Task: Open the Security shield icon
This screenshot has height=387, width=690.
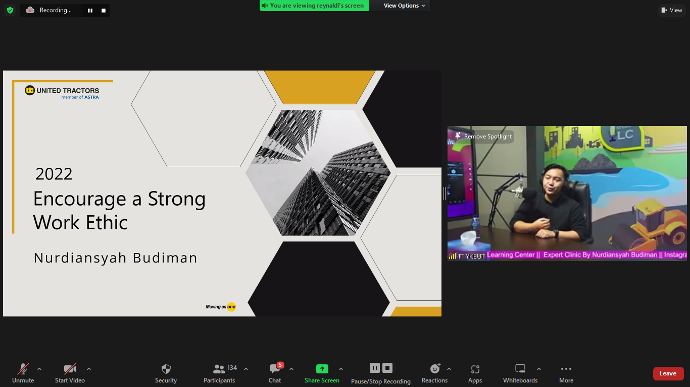Action: pos(166,369)
